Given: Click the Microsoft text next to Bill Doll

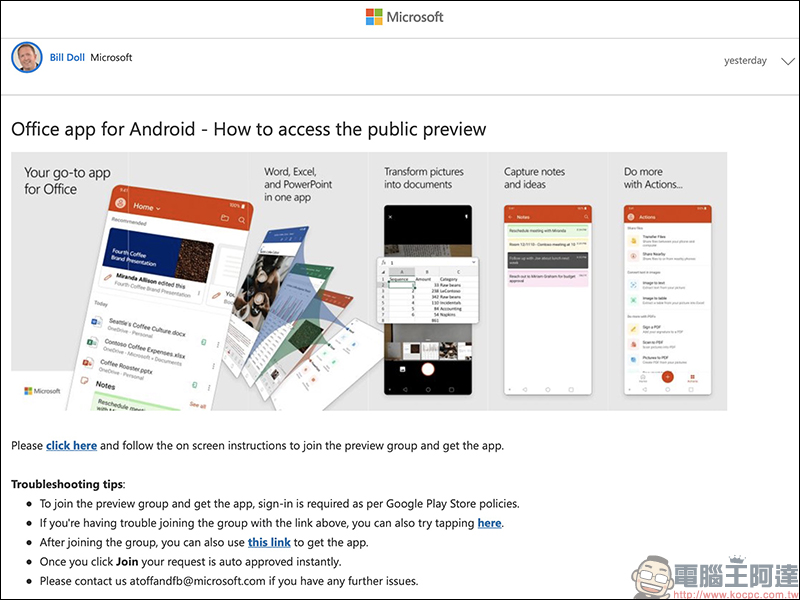Looking at the screenshot, I should [111, 57].
